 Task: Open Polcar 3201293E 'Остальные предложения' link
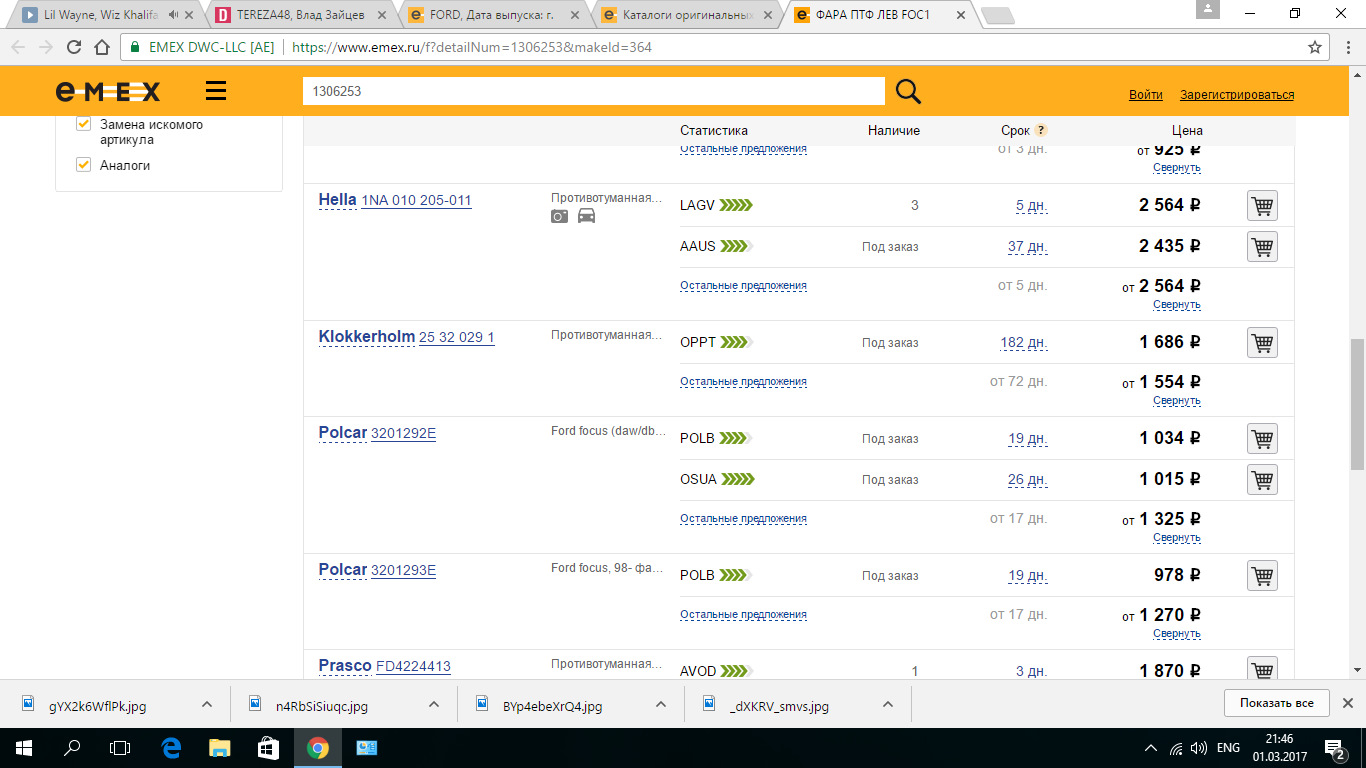pos(743,615)
